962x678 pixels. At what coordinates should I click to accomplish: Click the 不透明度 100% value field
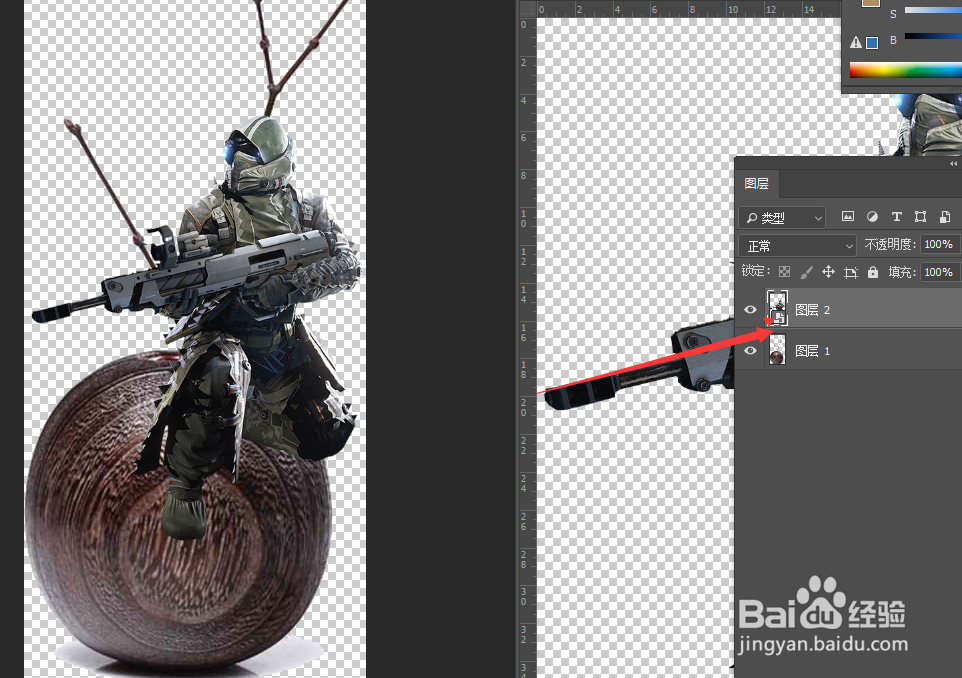click(940, 244)
